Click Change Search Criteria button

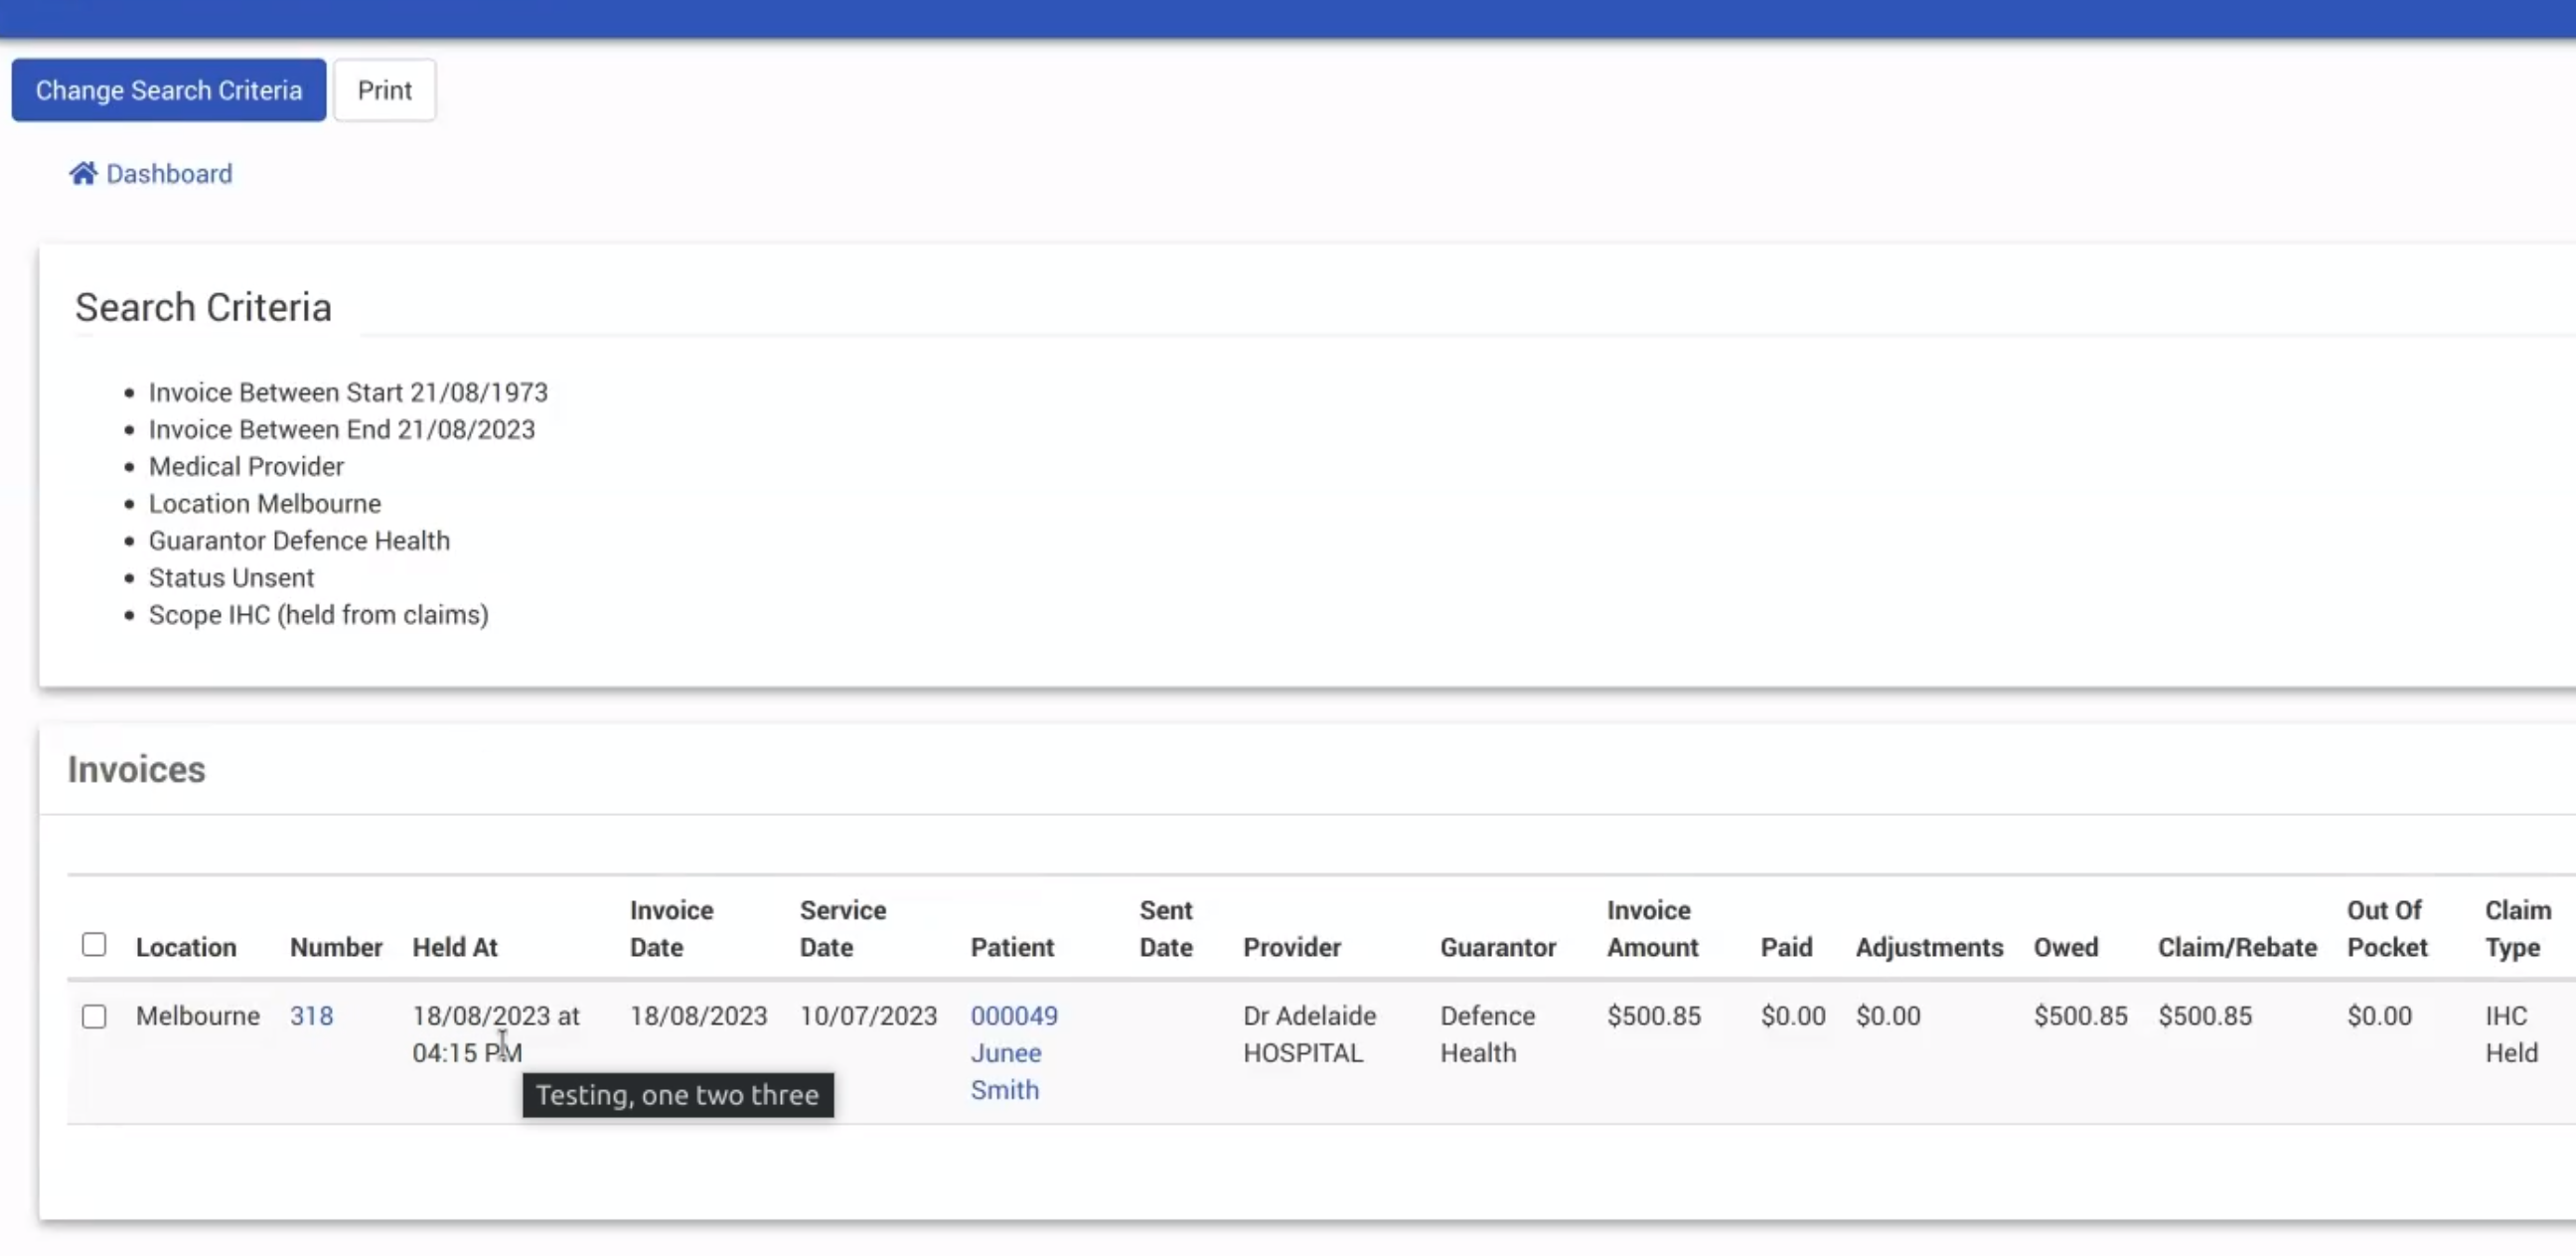[168, 90]
